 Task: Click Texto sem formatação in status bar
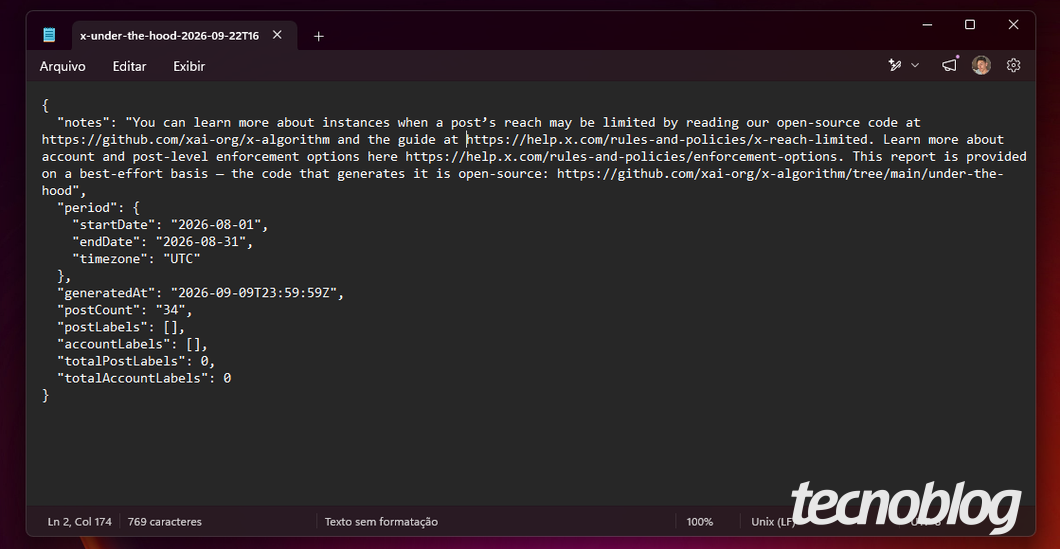click(x=381, y=522)
